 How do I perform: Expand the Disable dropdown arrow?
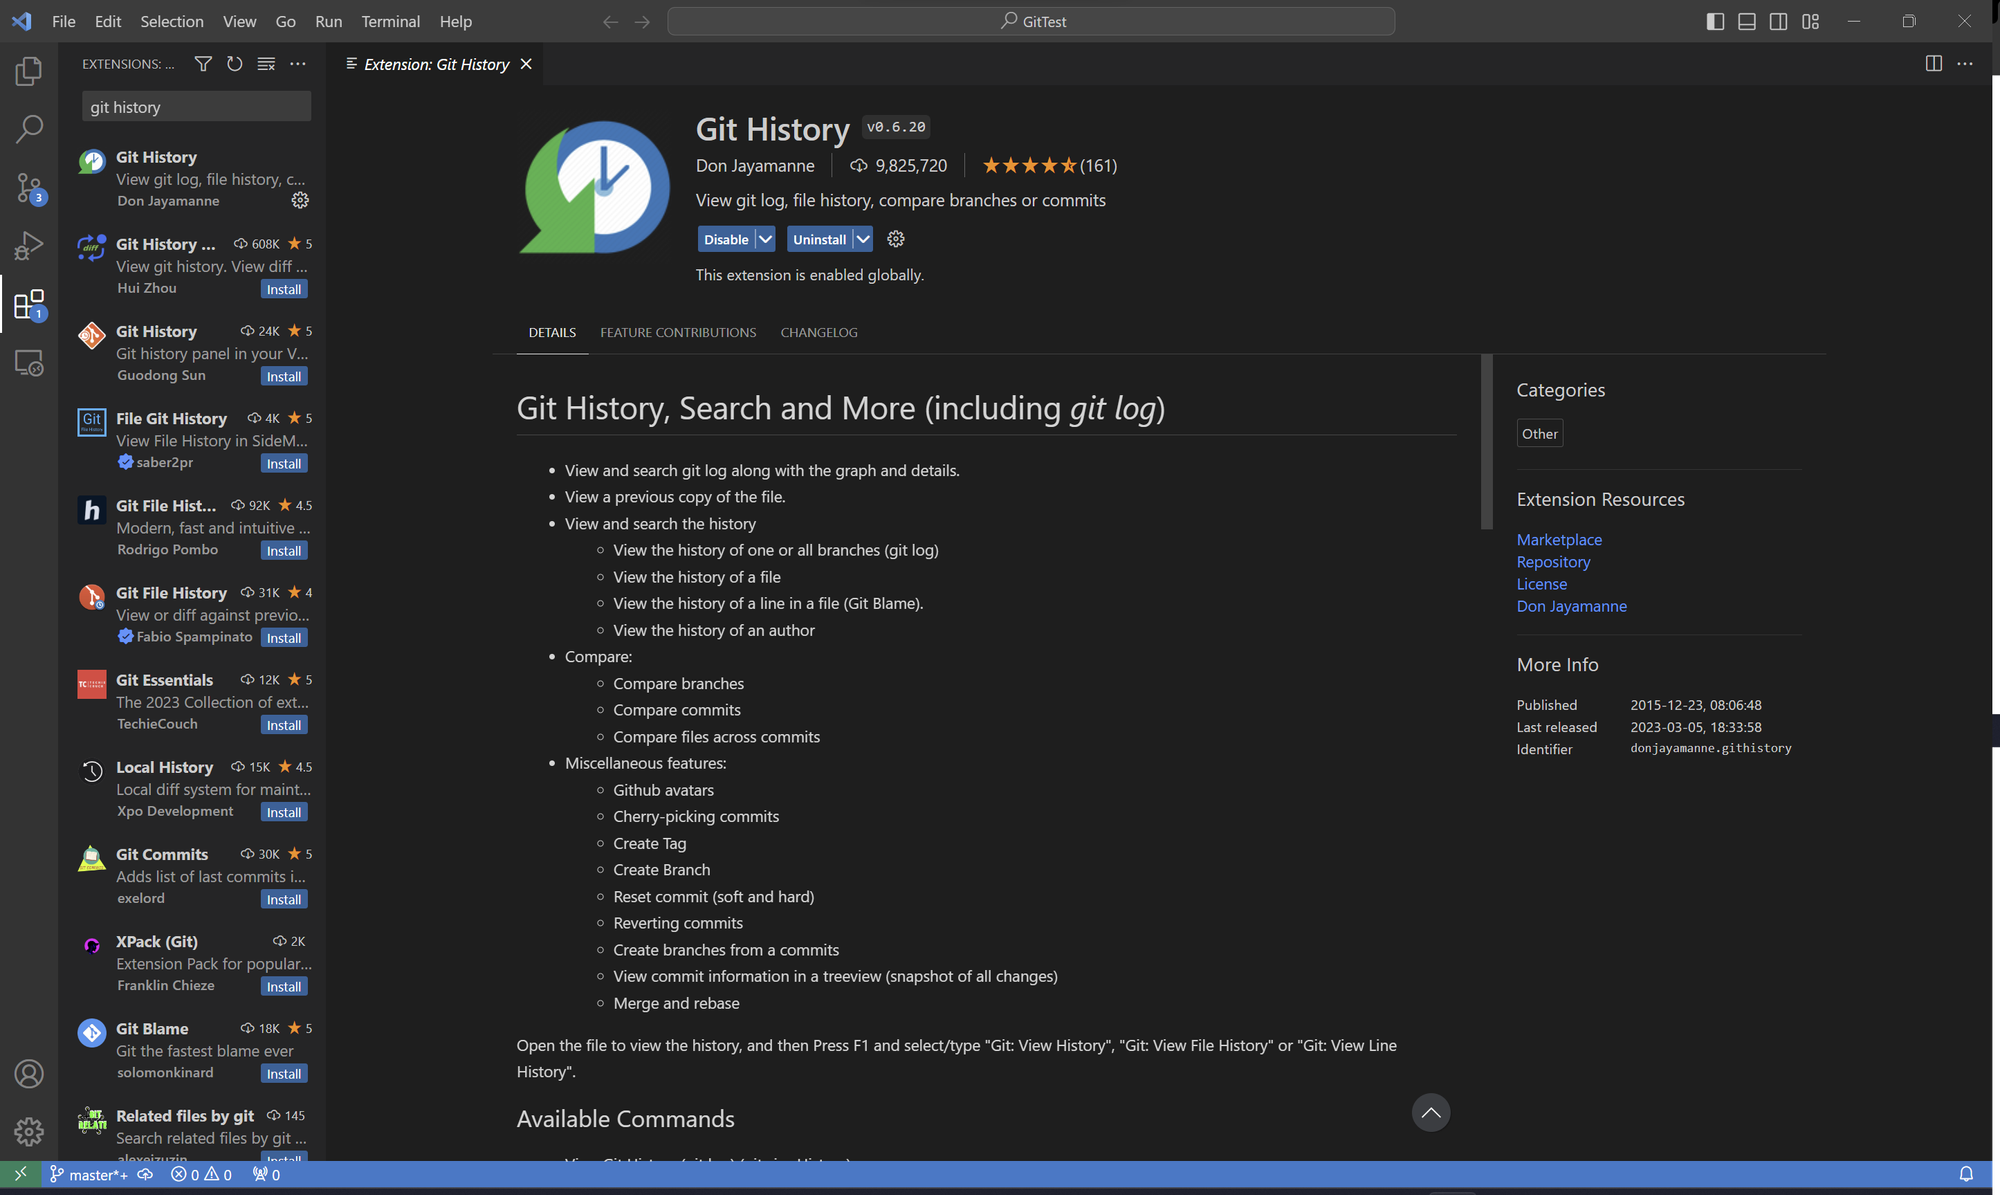click(765, 239)
